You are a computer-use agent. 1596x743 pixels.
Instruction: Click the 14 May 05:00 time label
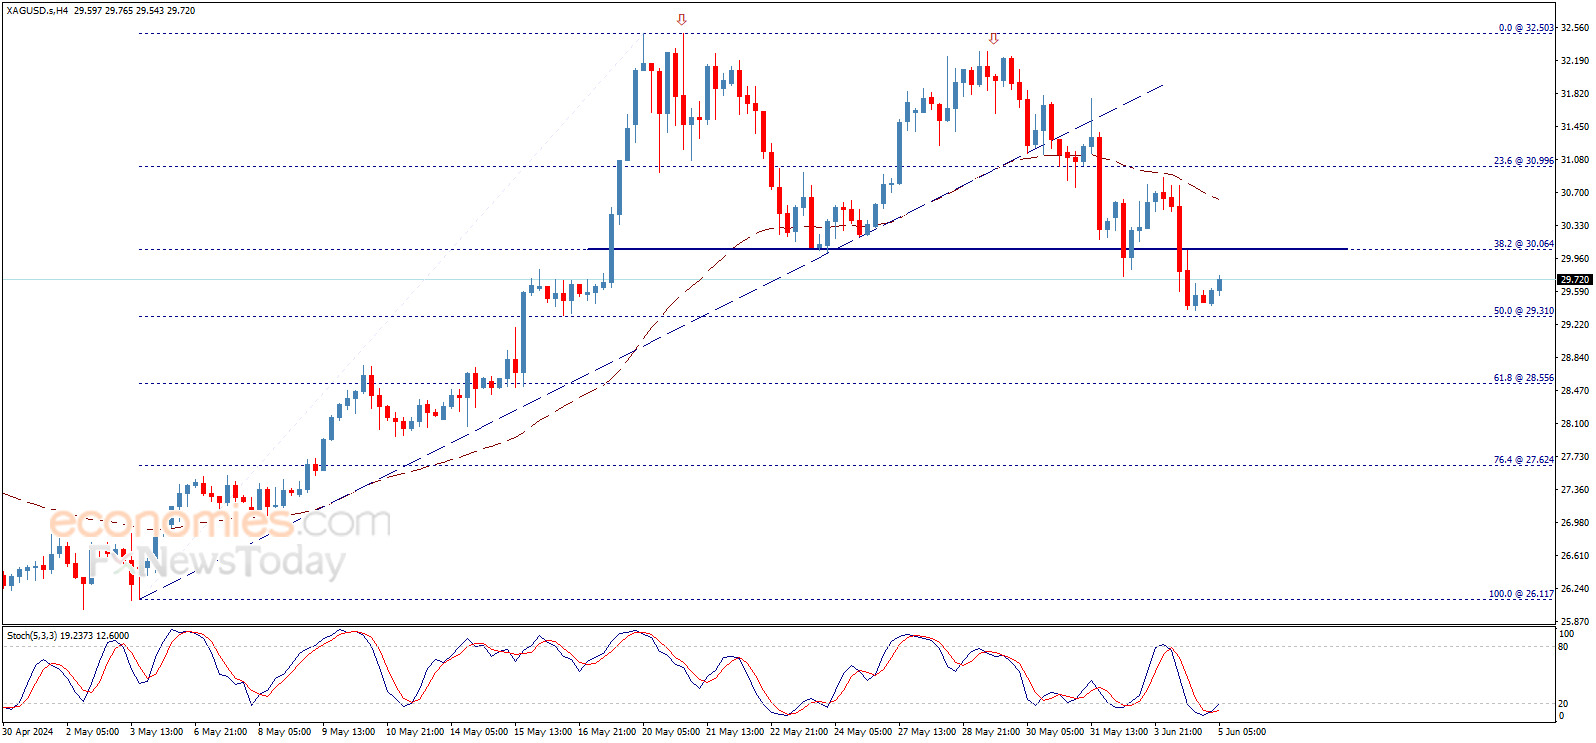coord(479,732)
